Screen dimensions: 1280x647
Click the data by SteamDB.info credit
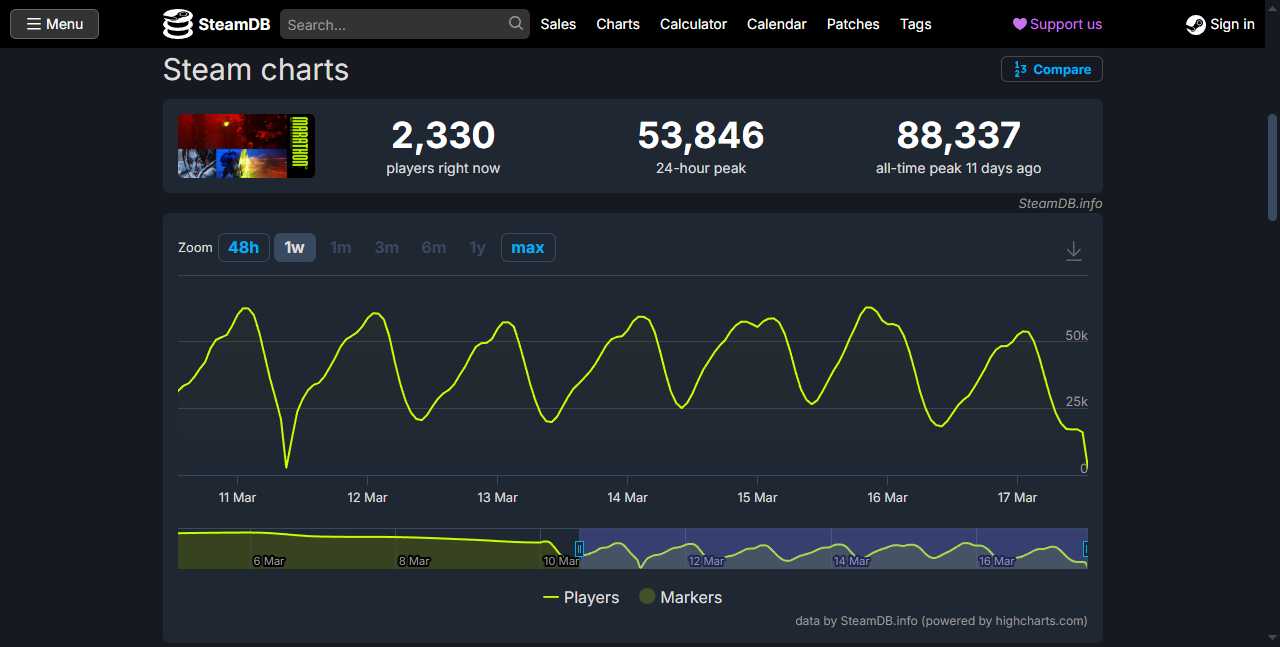(x=941, y=621)
